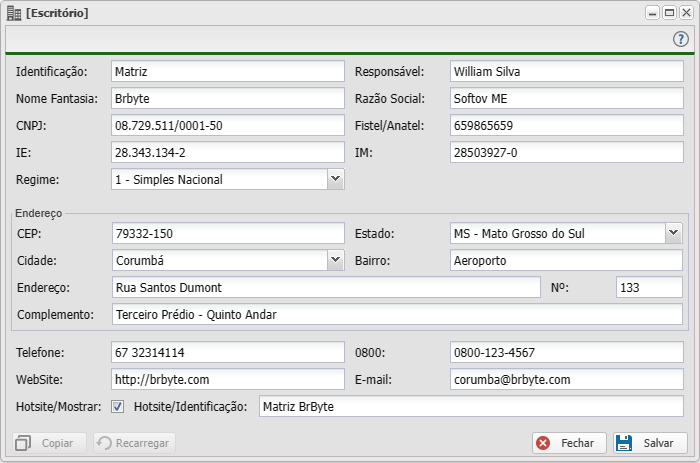
Task: Click the Copiar pages icon
Action: pos(24,443)
